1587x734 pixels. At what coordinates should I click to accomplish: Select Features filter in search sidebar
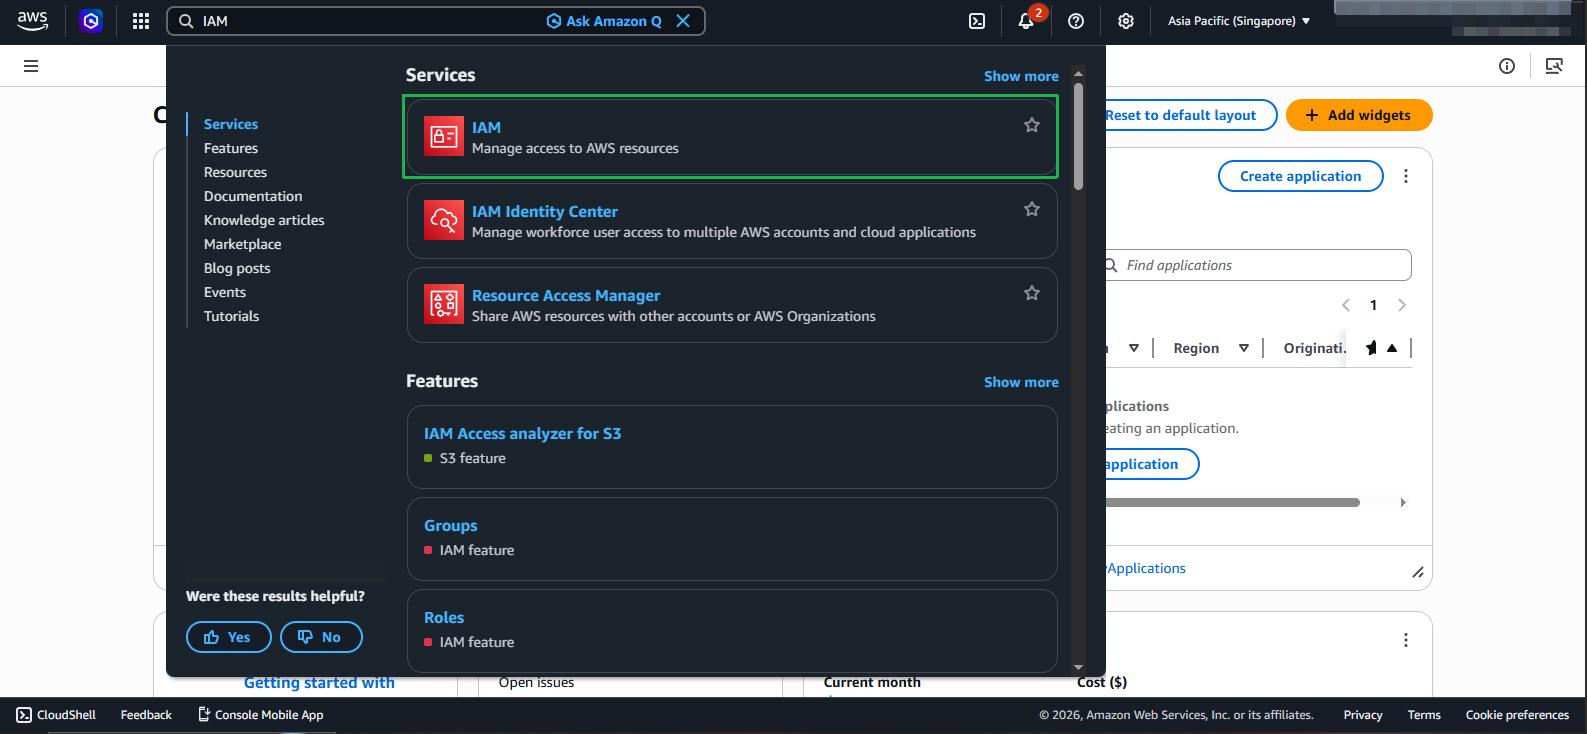231,148
